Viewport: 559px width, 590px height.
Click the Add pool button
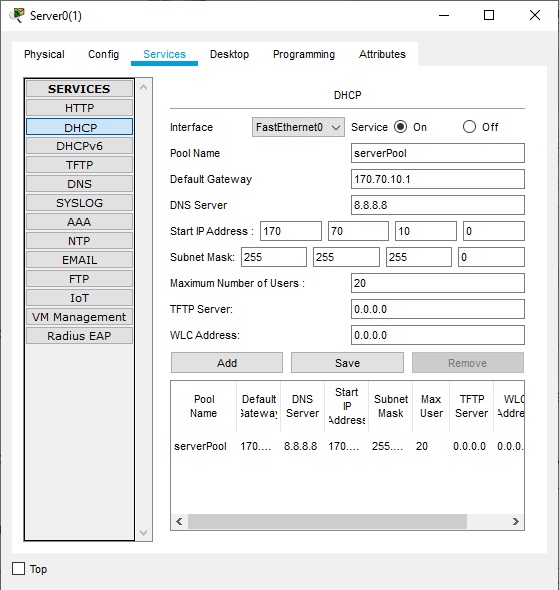click(227, 363)
